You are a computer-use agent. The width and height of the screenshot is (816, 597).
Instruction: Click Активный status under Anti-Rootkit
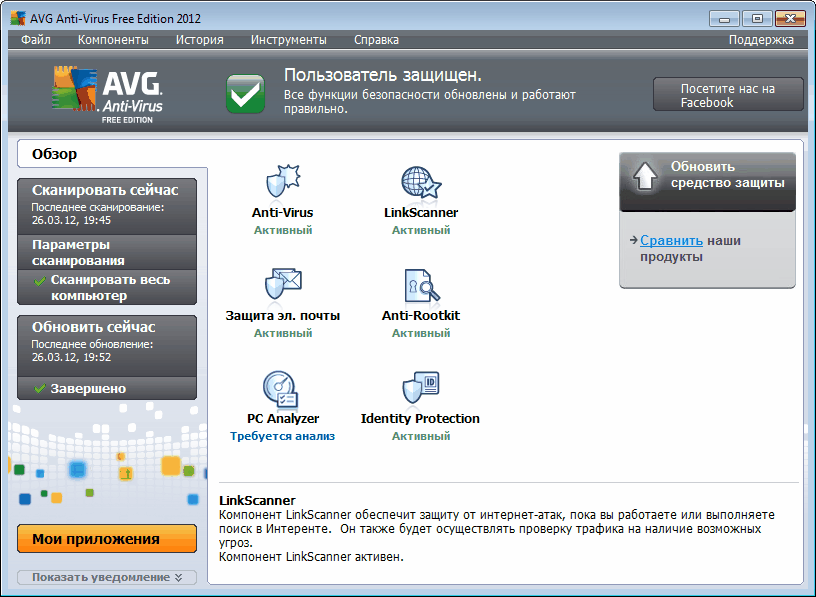pyautogui.click(x=421, y=333)
